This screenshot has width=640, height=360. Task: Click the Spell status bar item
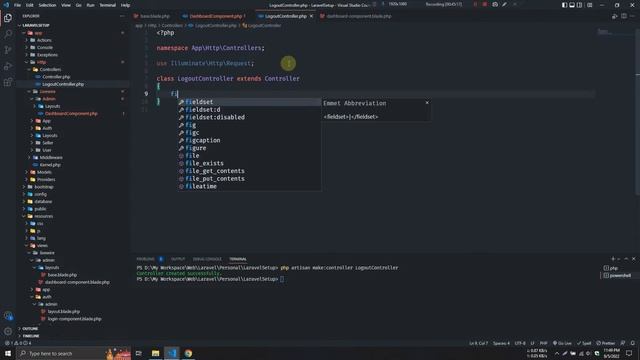(x=584, y=343)
